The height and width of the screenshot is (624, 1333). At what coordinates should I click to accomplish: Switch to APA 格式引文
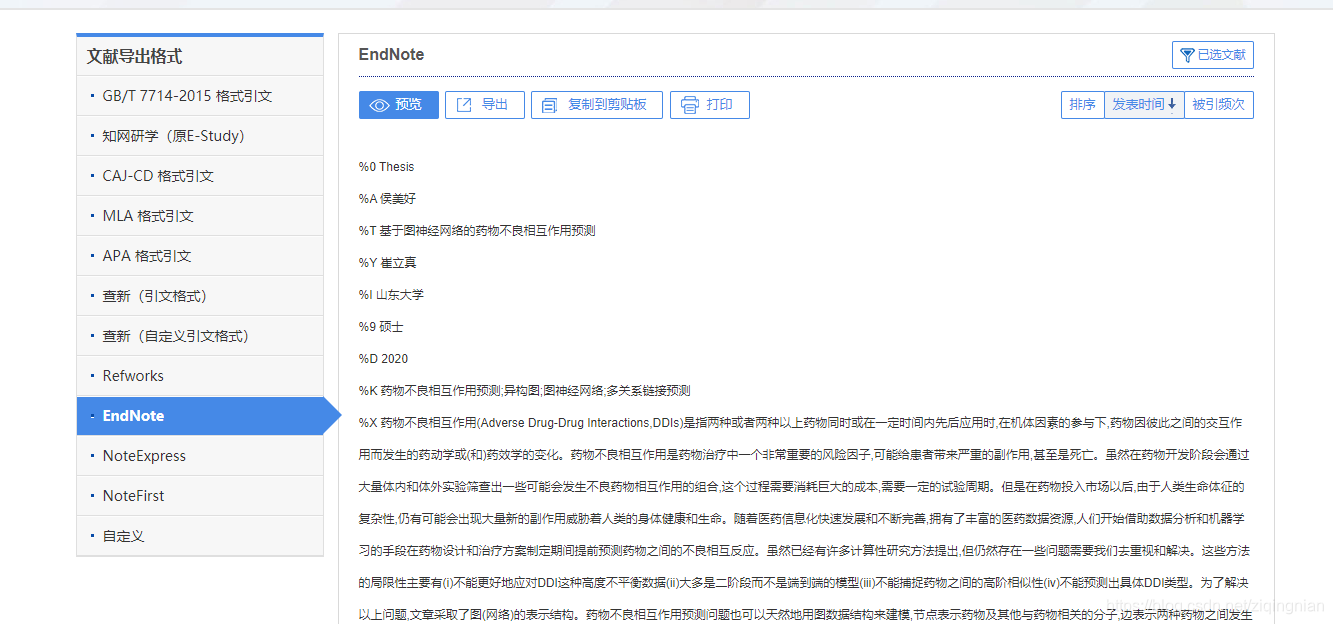200,256
